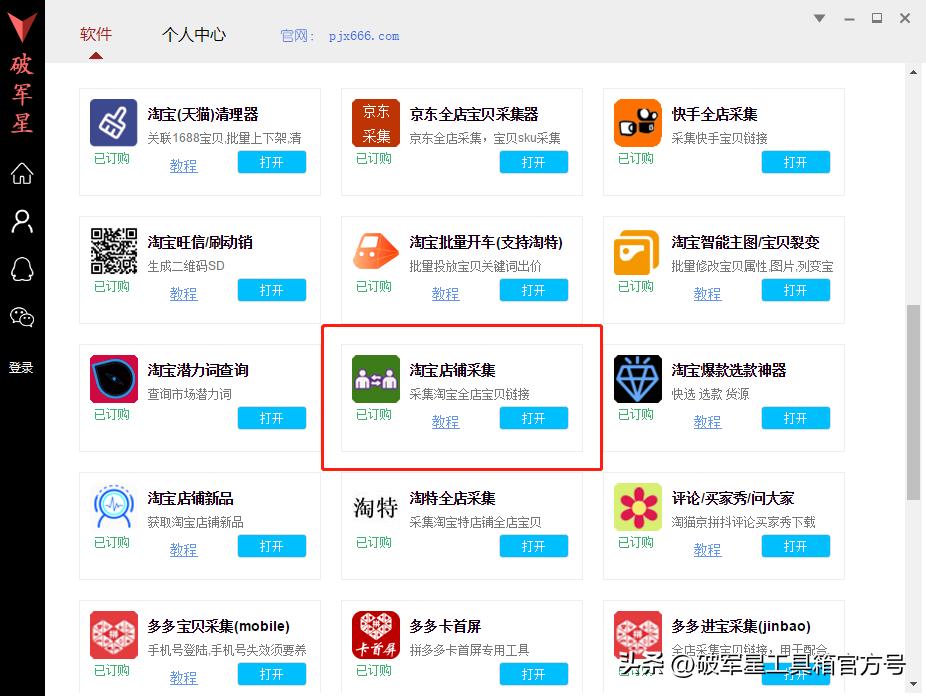Viewport: 926px width, 696px height.
Task: Click the 淘特 text icon
Action: tap(376, 507)
